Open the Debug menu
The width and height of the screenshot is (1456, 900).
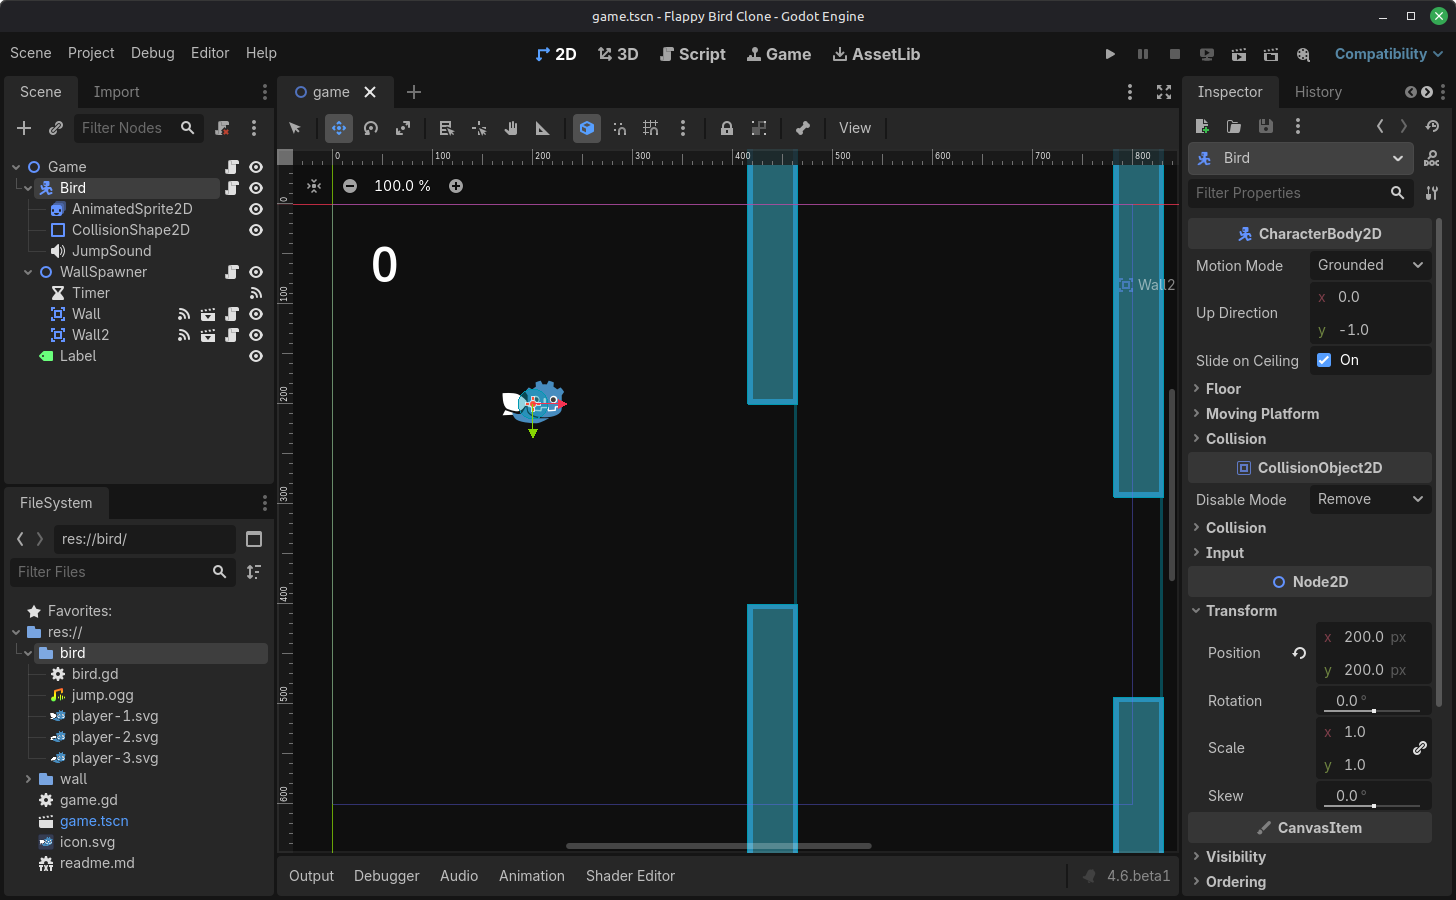click(x=152, y=53)
